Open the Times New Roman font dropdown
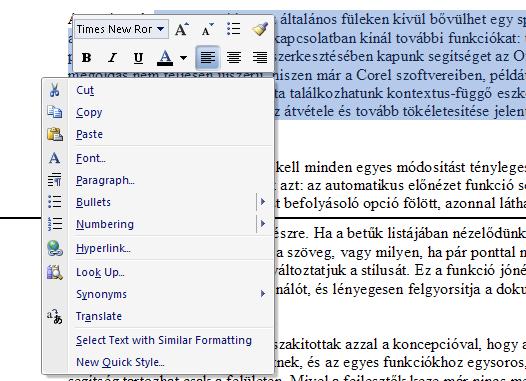 pyautogui.click(x=161, y=29)
